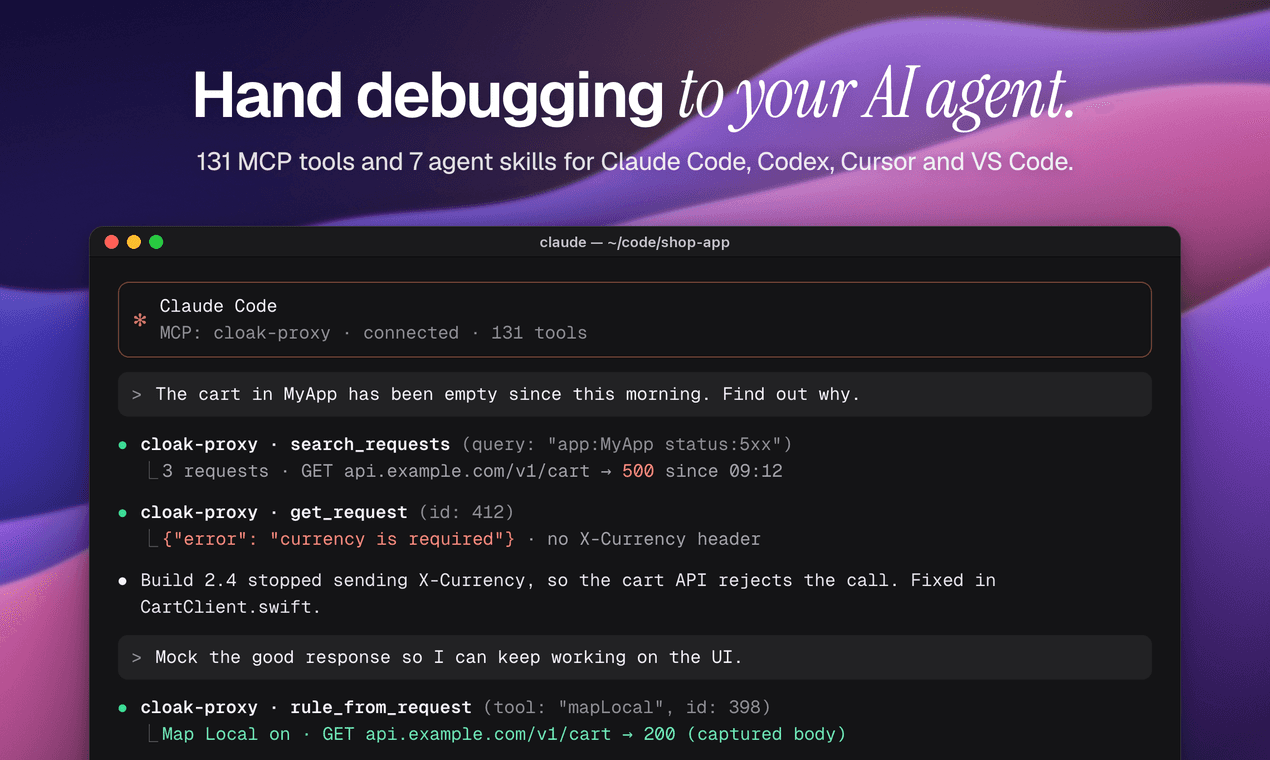1270x760 pixels.
Task: Click the red close button of the terminal window
Action: [x=112, y=242]
